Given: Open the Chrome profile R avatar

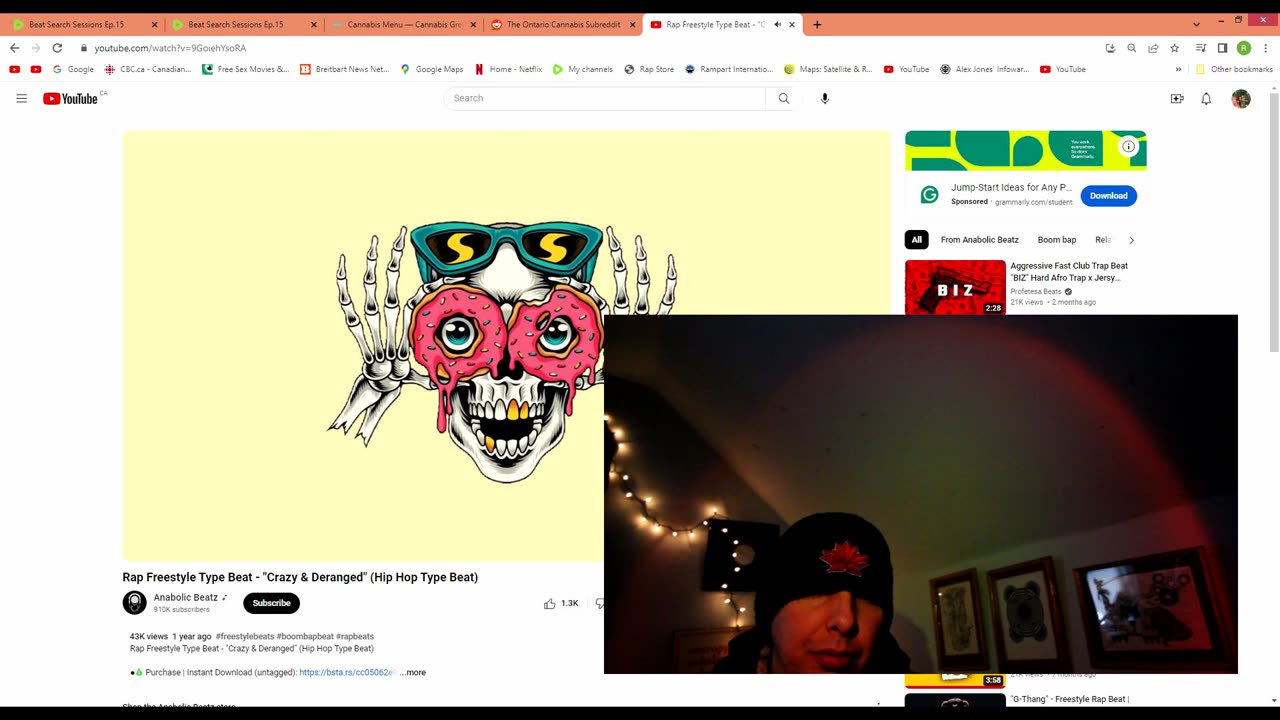Looking at the screenshot, I should click(1244, 48).
